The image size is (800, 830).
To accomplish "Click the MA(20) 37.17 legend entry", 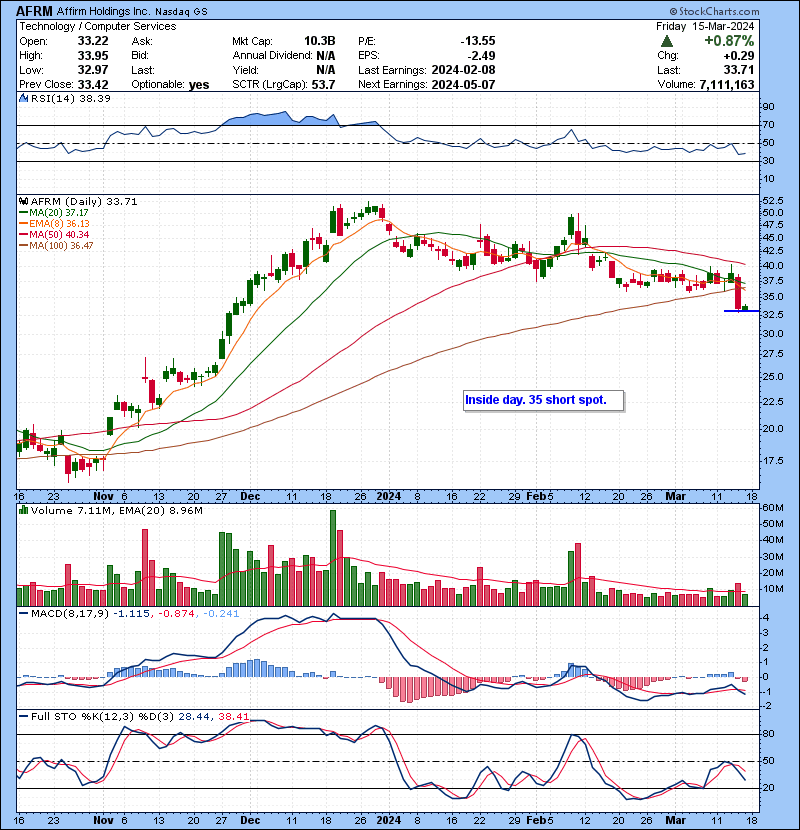I will click(54, 212).
